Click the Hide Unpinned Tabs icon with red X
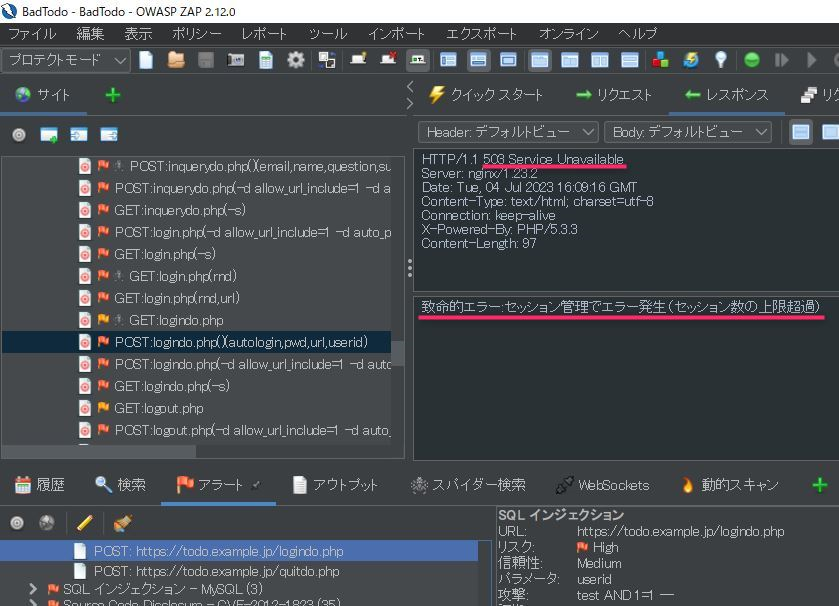 coord(388,59)
